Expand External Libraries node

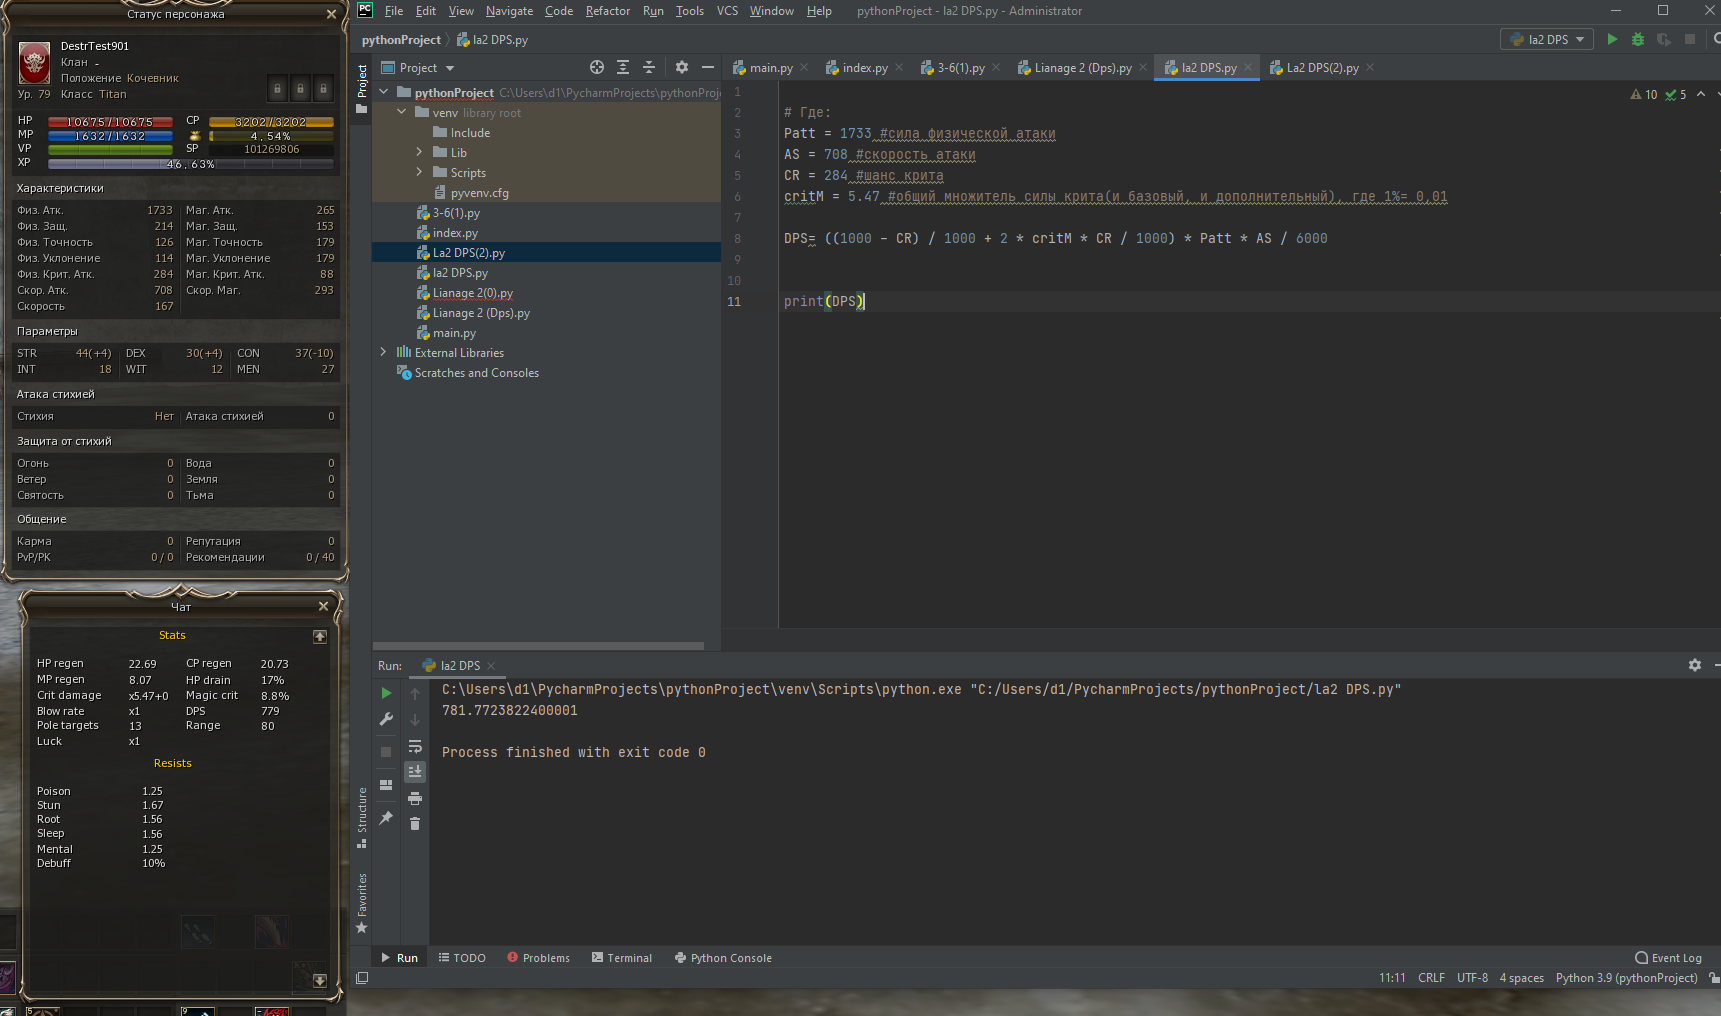coord(383,352)
